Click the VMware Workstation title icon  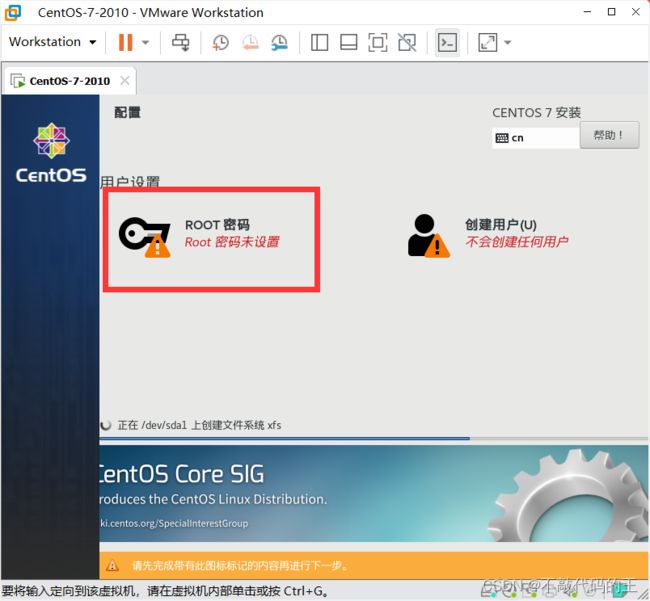pos(13,12)
